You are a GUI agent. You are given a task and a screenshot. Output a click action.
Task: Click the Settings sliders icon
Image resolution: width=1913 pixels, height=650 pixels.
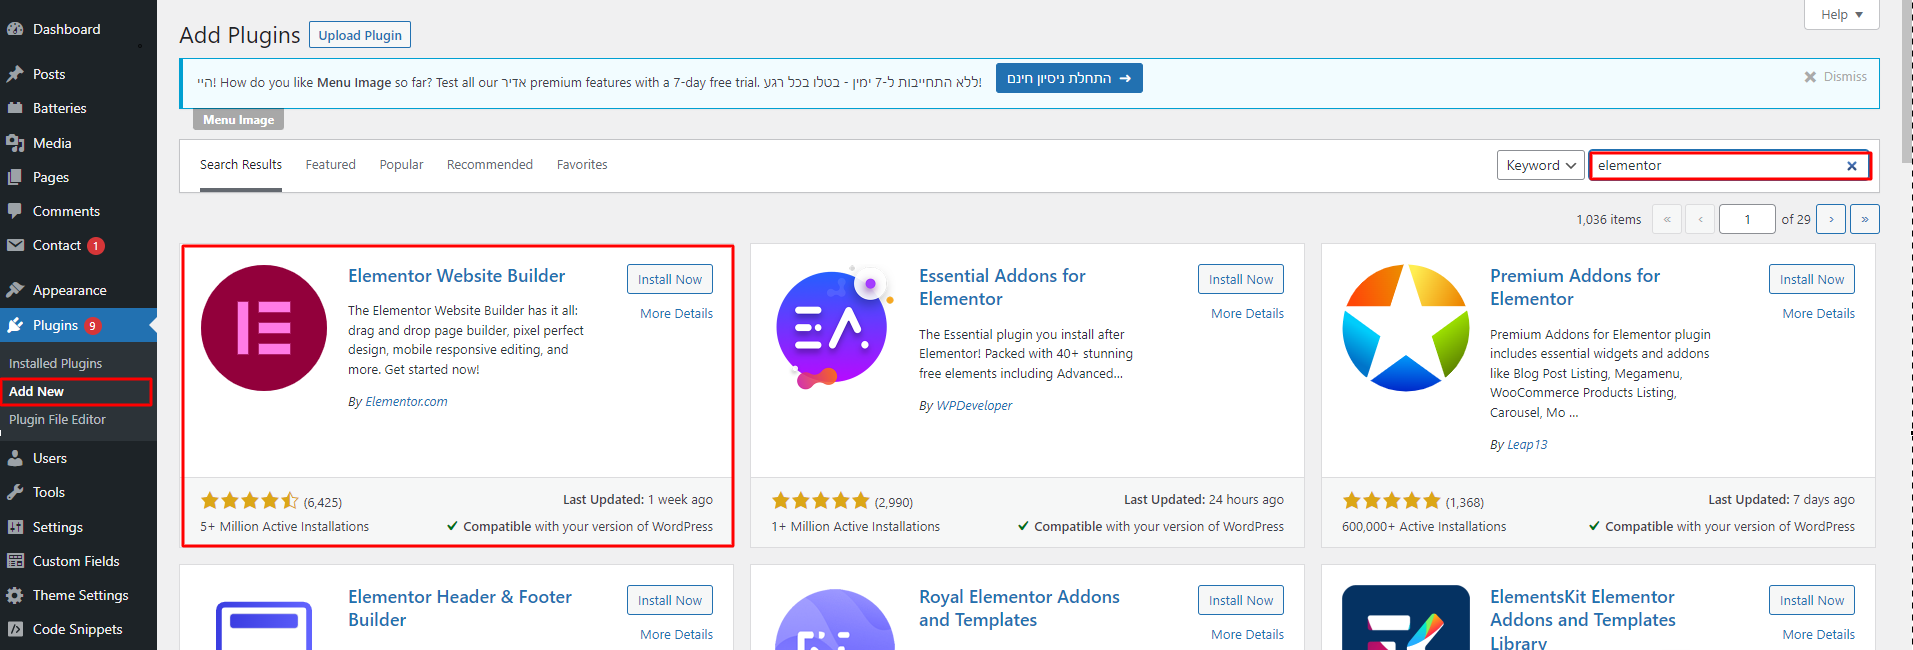[x=15, y=527]
